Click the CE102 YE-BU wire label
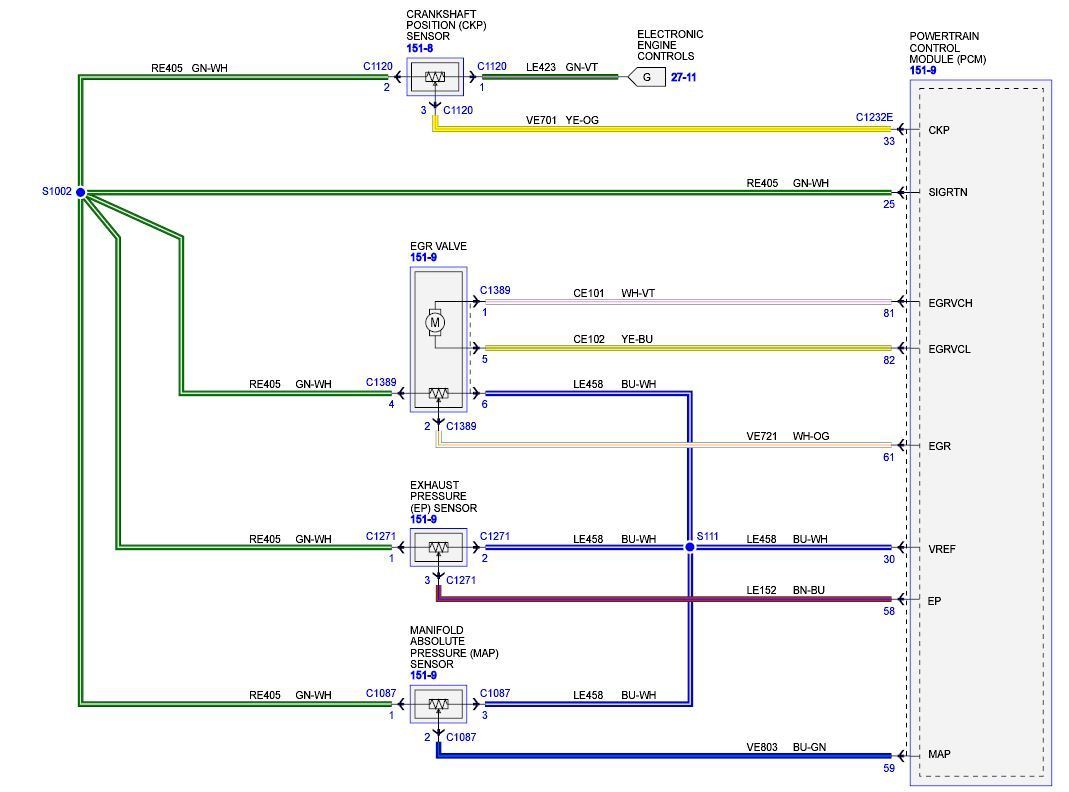The width and height of the screenshot is (1069, 792). click(x=612, y=339)
